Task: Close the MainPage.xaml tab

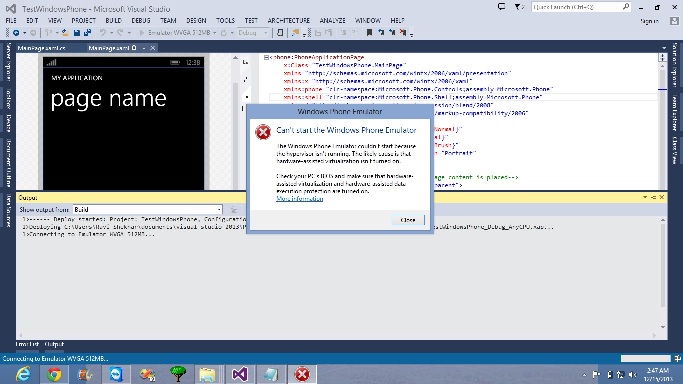Action: [152, 48]
